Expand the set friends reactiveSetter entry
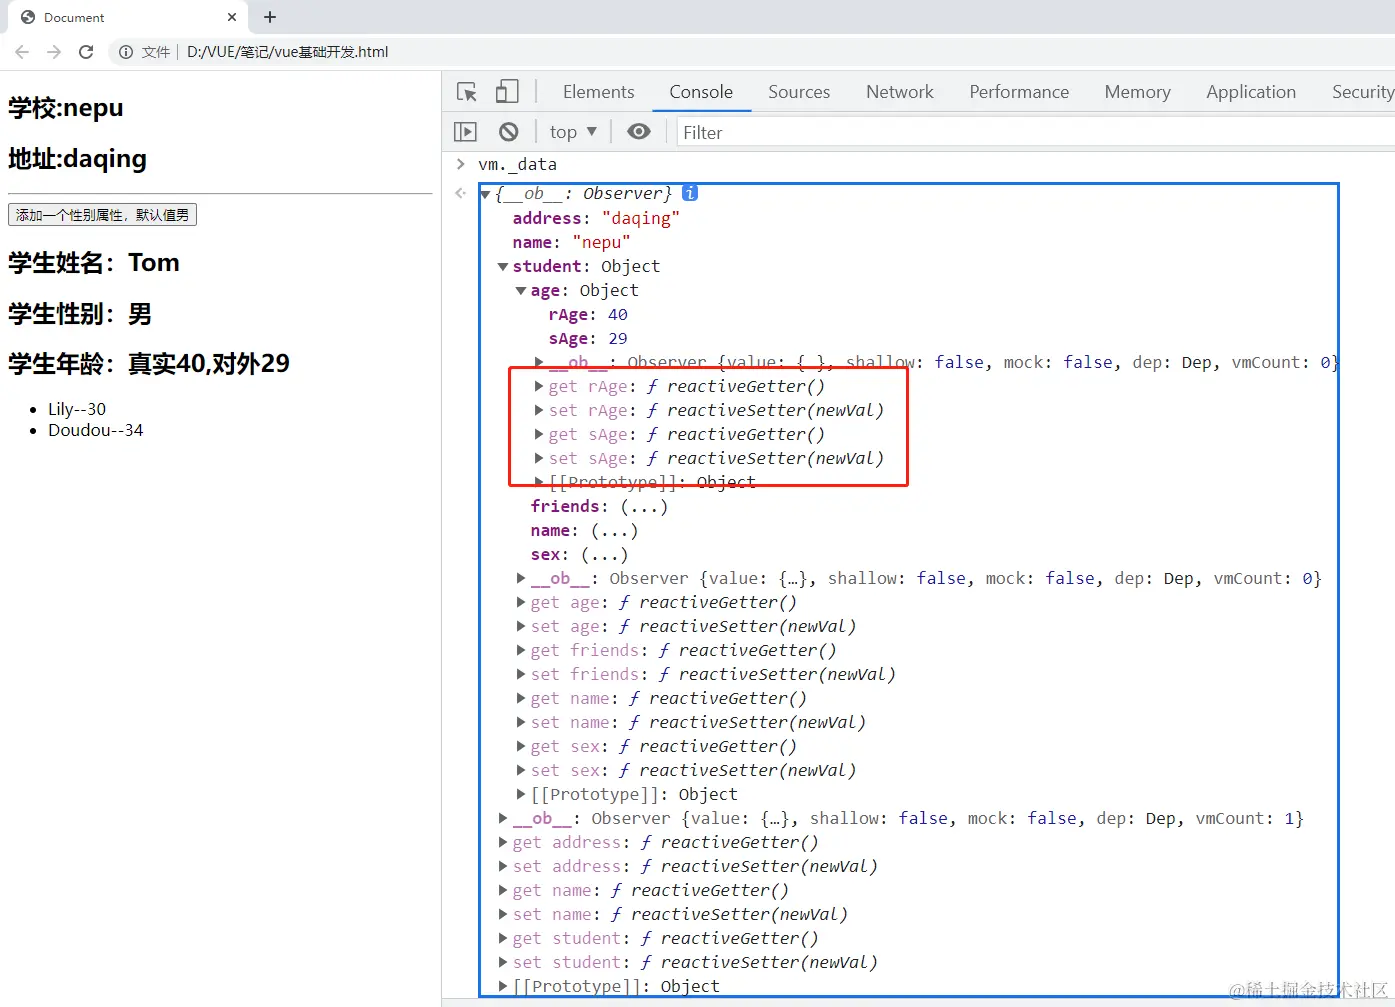The image size is (1395, 1007). pos(521,674)
